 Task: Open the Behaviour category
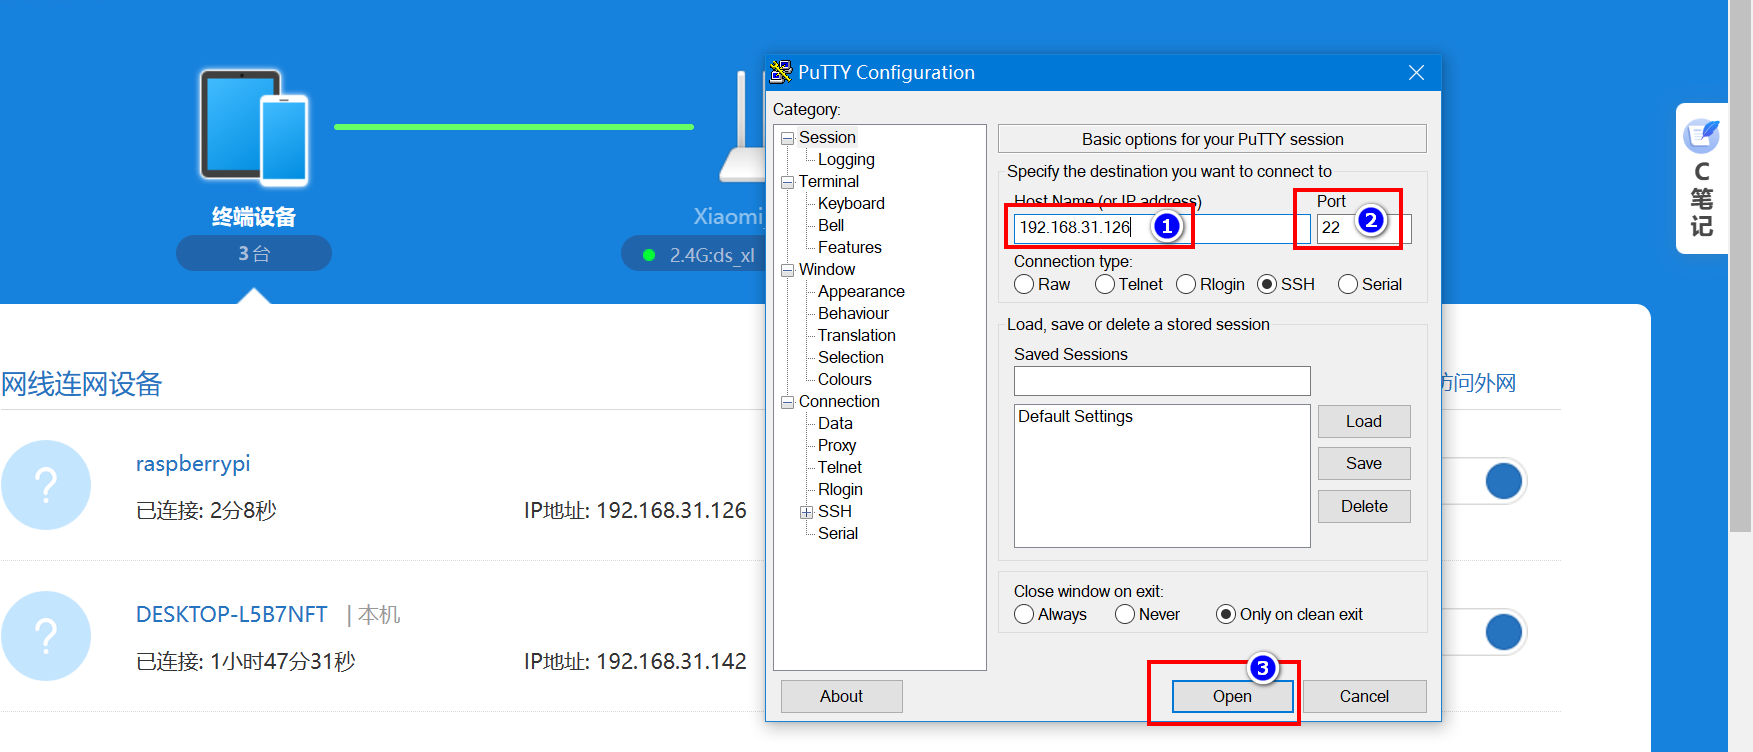point(853,313)
